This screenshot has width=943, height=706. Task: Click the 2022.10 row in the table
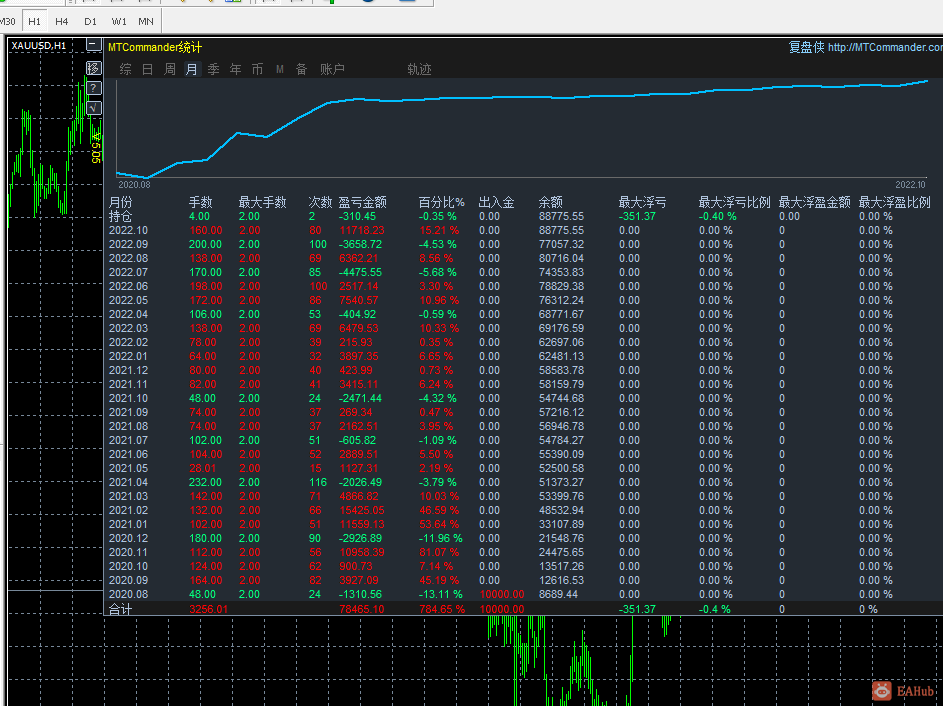128,230
